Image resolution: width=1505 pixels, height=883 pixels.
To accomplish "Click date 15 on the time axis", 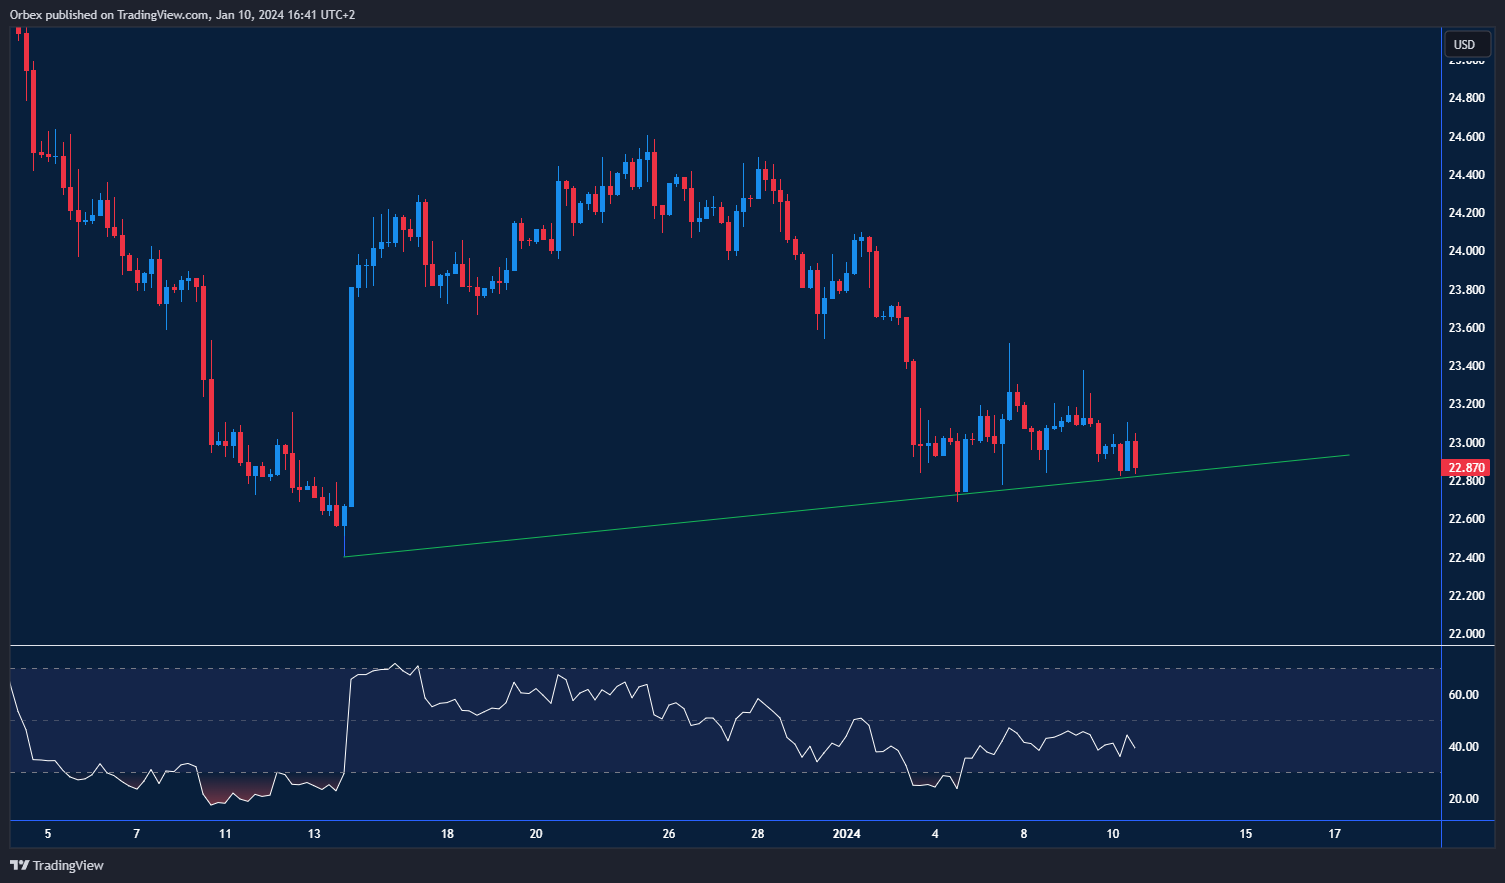I will pyautogui.click(x=1246, y=834).
